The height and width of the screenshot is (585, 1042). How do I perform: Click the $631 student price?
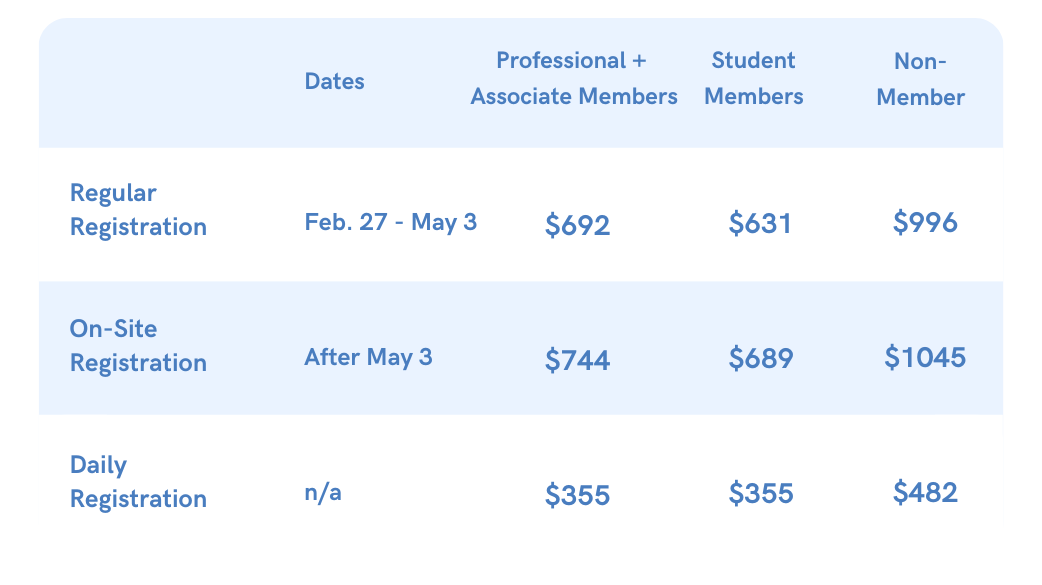(760, 223)
